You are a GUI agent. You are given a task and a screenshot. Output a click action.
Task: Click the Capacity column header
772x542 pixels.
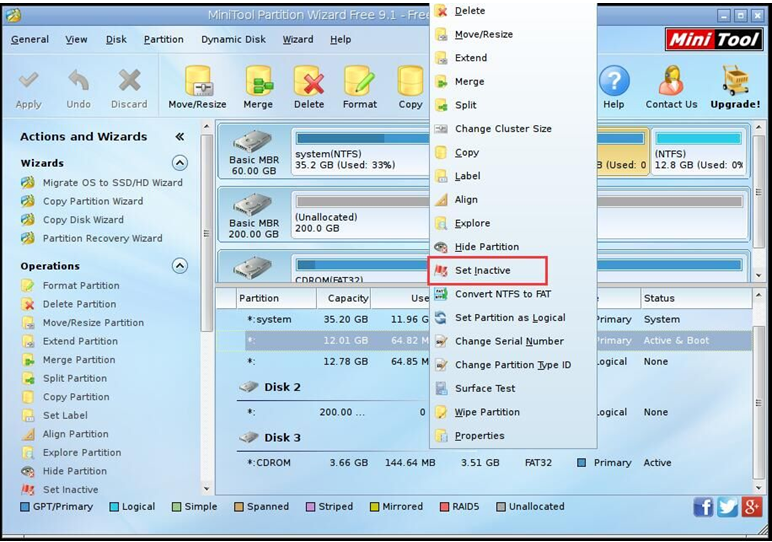[343, 298]
